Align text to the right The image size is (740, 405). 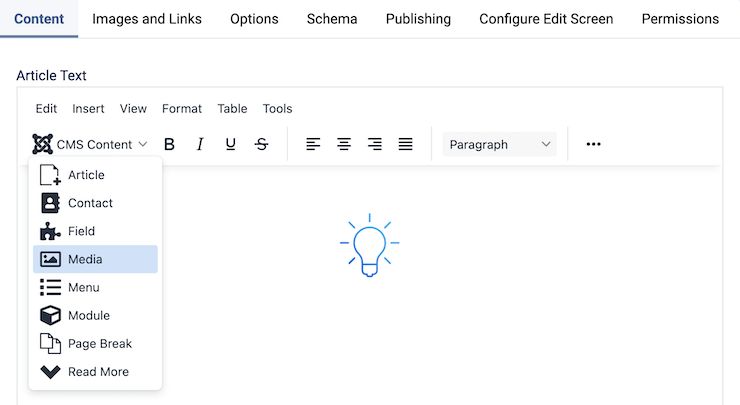(375, 144)
